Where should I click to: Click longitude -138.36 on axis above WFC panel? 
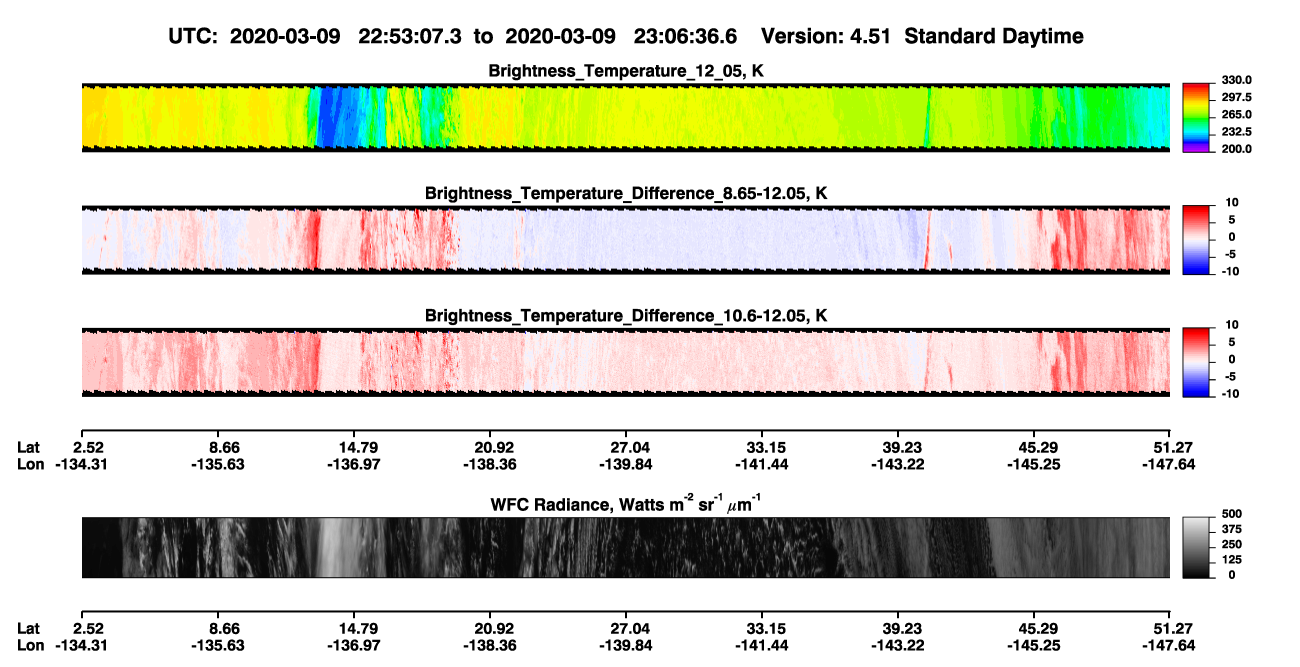[x=490, y=464]
